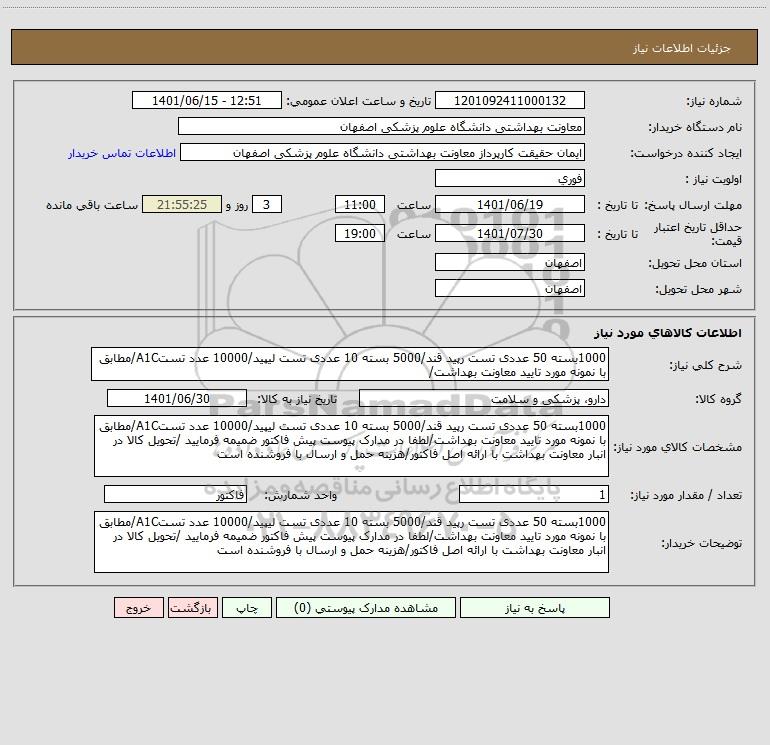Click the label واحد شمارش
Image resolution: width=770 pixels, height=745 pixels.
pos(301,496)
